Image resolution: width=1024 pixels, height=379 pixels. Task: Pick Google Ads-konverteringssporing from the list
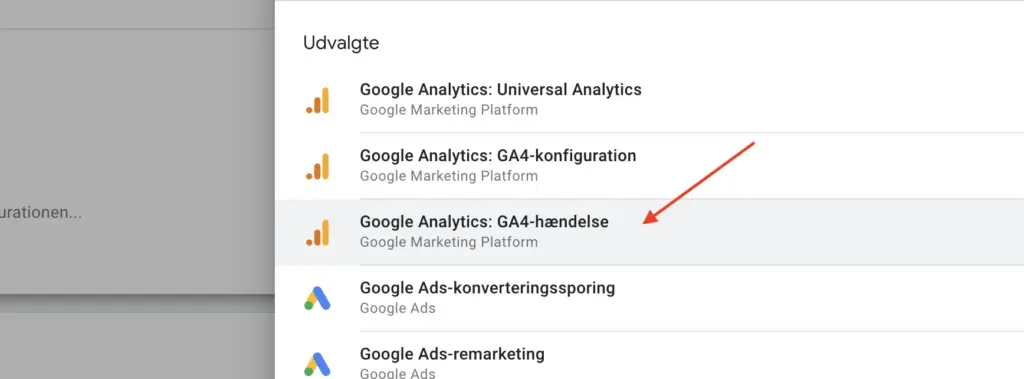487,288
